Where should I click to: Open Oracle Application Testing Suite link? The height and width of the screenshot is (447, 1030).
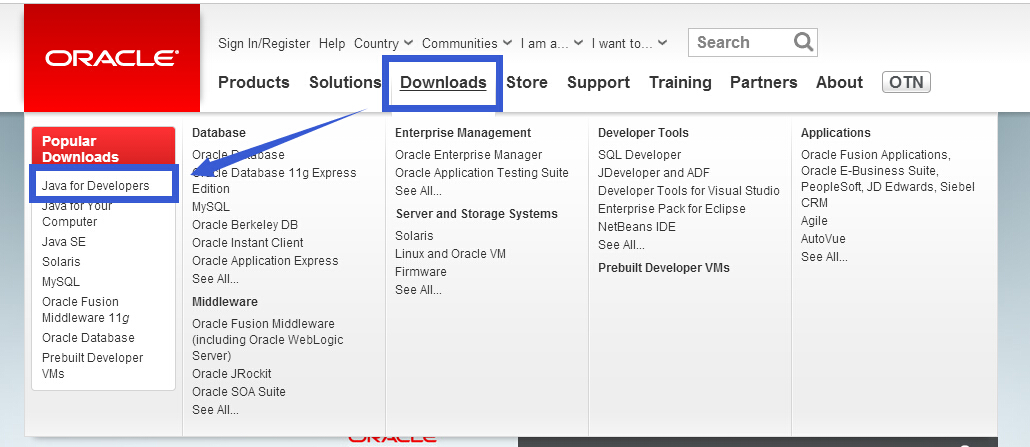[x=481, y=173]
